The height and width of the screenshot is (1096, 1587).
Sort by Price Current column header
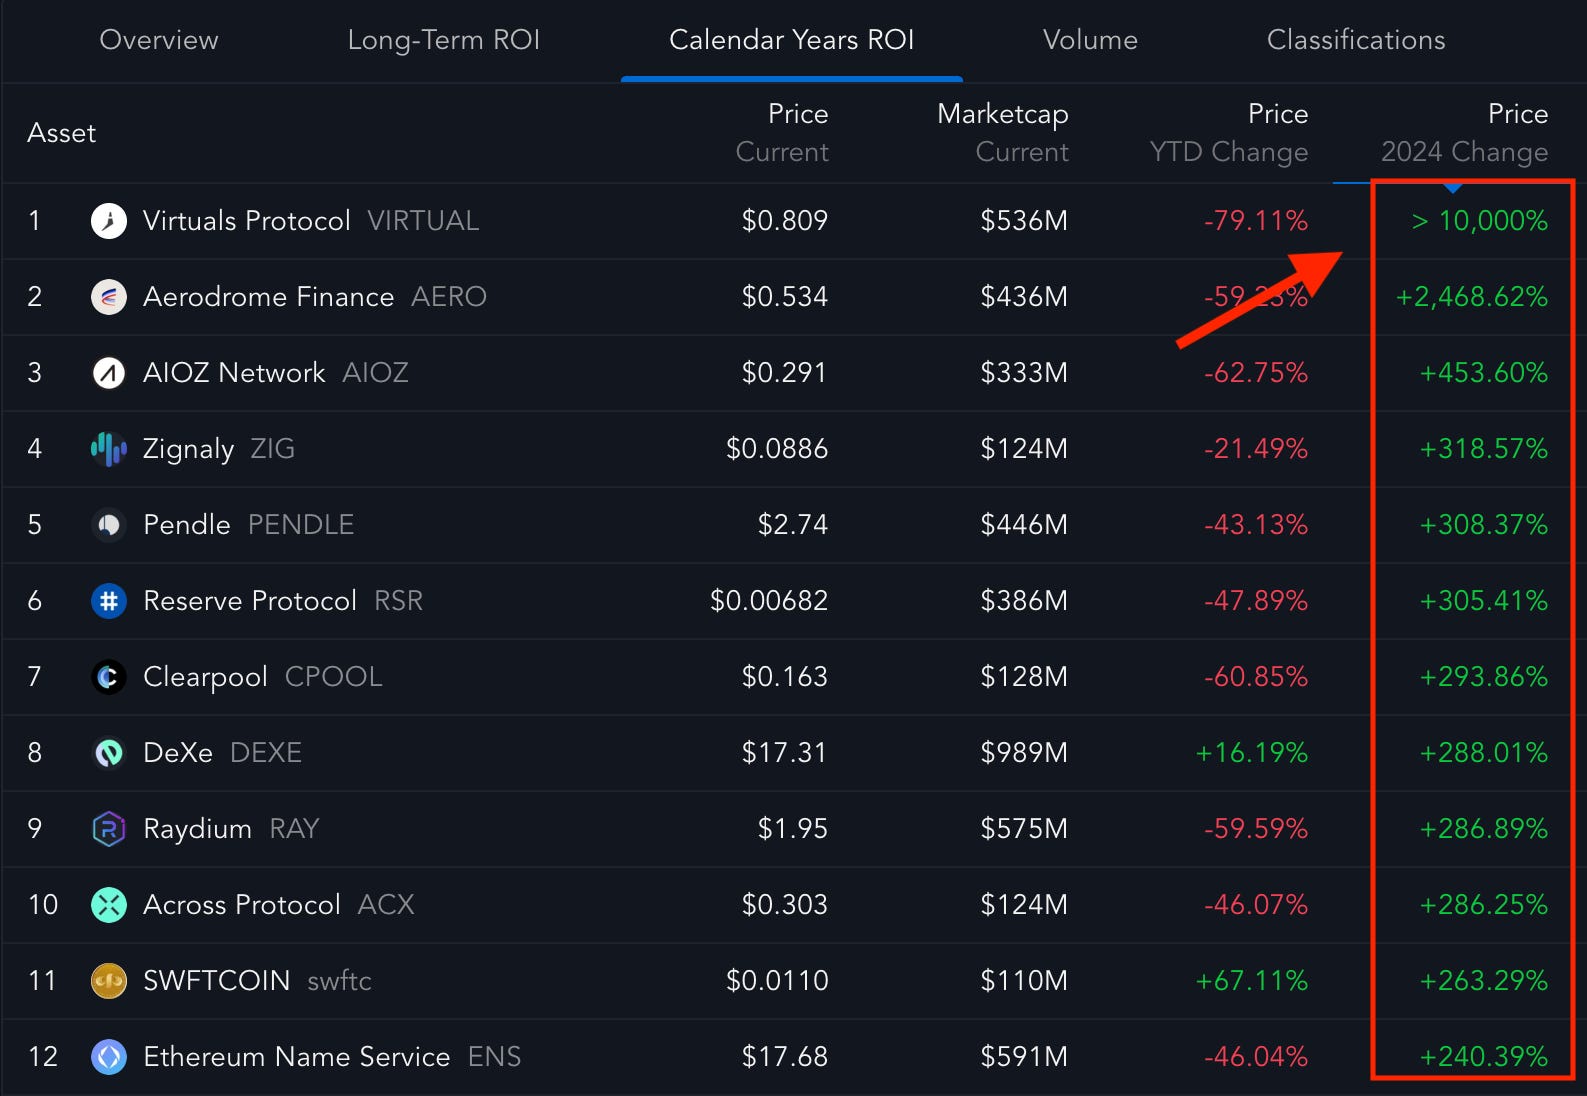pos(783,132)
